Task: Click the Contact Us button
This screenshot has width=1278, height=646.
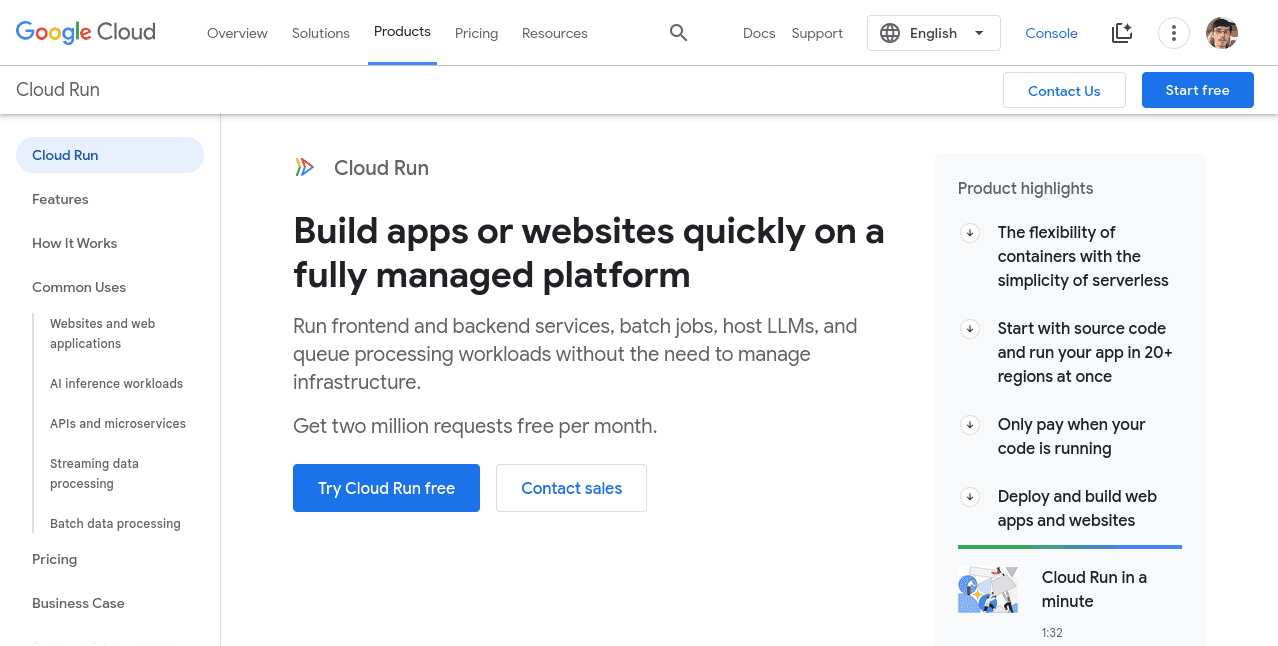Action: click(x=1064, y=90)
